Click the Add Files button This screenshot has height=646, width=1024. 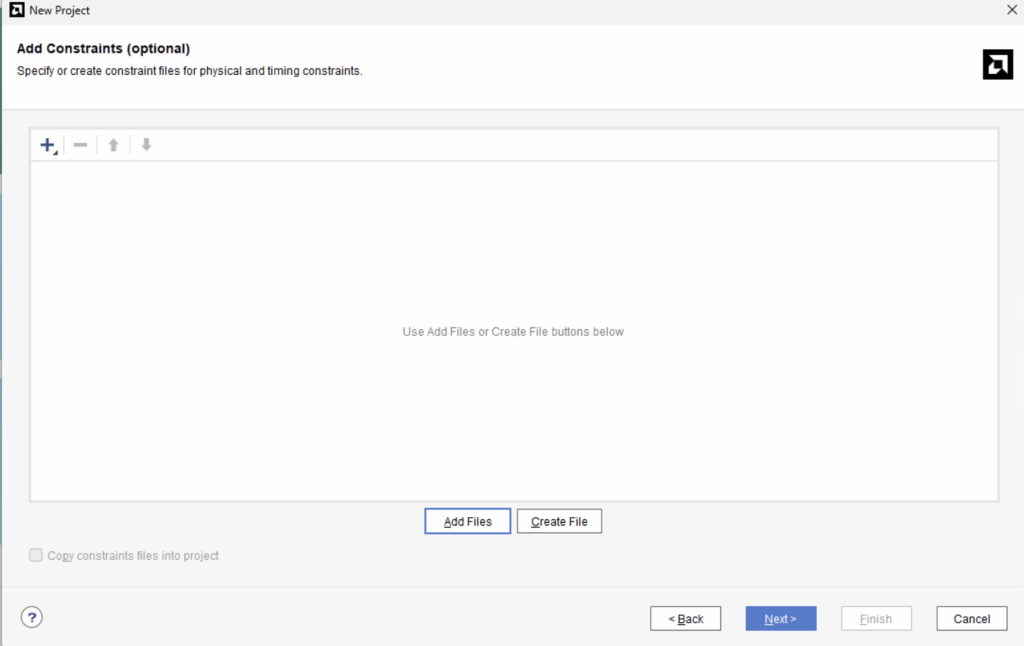(x=467, y=521)
